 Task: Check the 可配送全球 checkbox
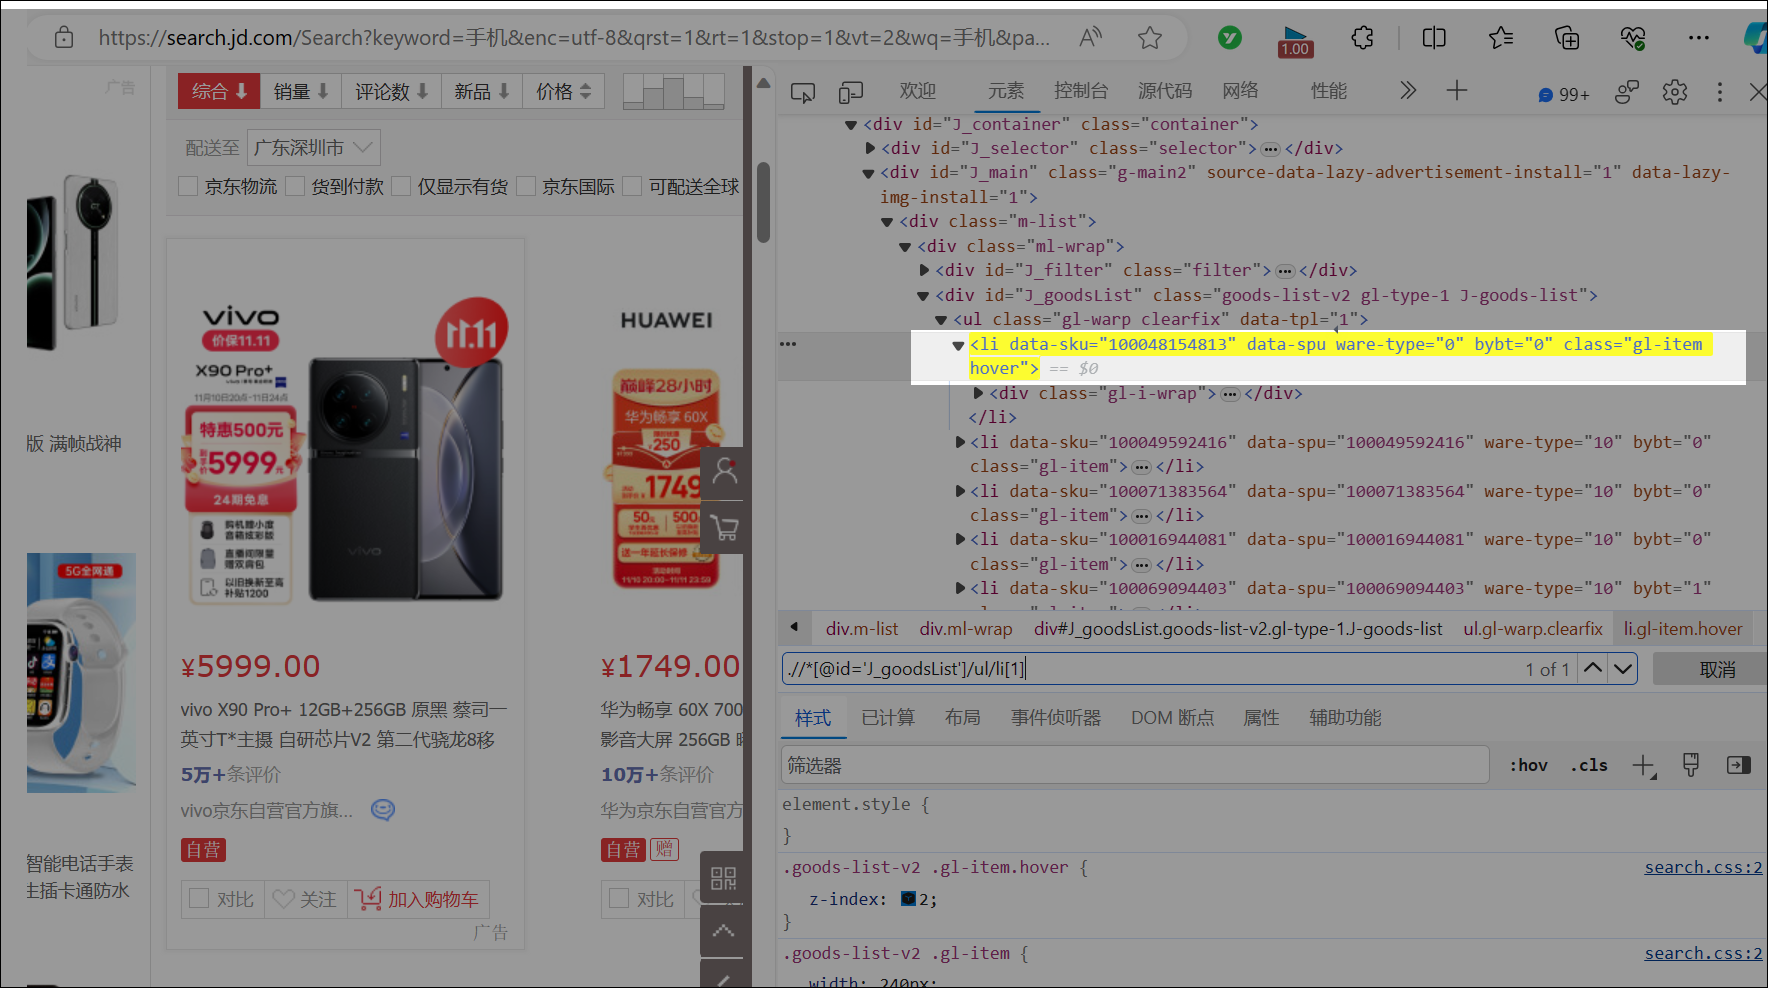[x=632, y=186]
